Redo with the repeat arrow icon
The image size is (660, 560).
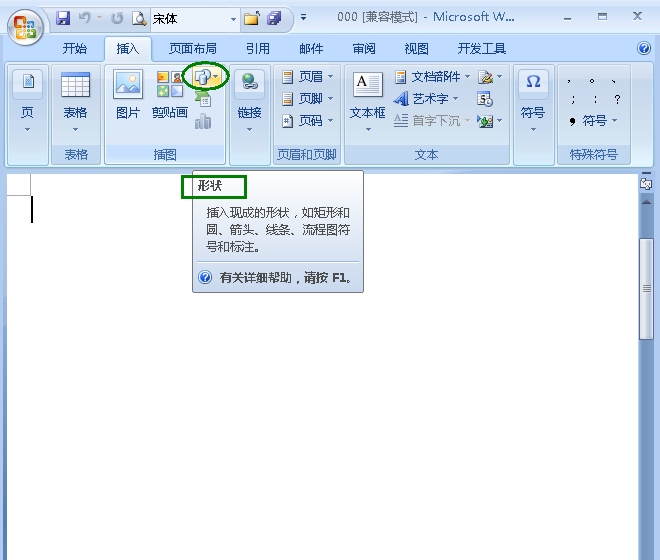click(x=117, y=18)
